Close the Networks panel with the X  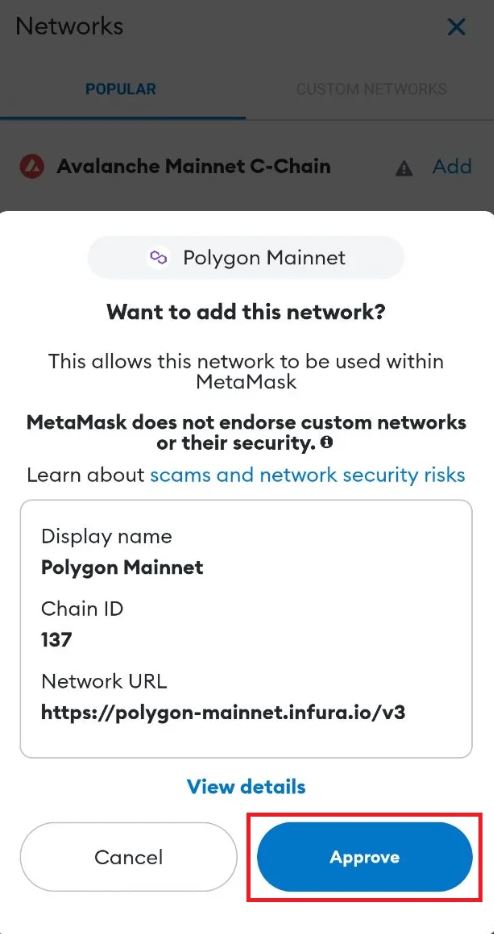point(456,27)
